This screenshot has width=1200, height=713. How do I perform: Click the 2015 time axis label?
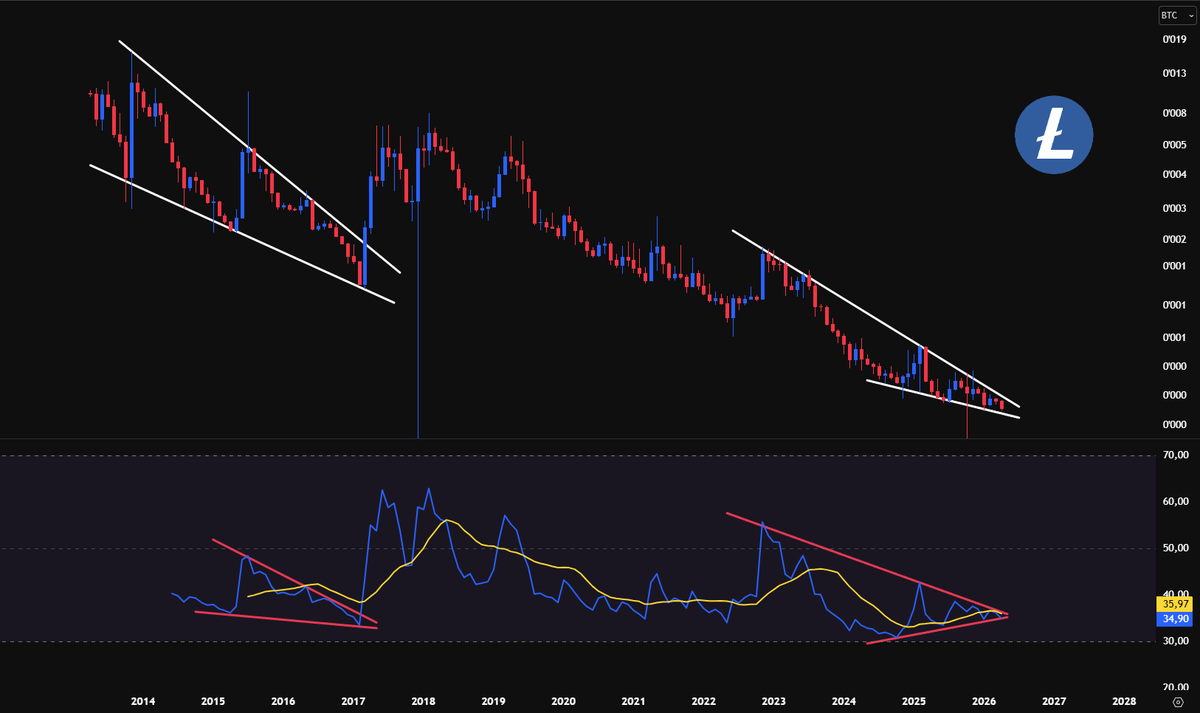[213, 702]
